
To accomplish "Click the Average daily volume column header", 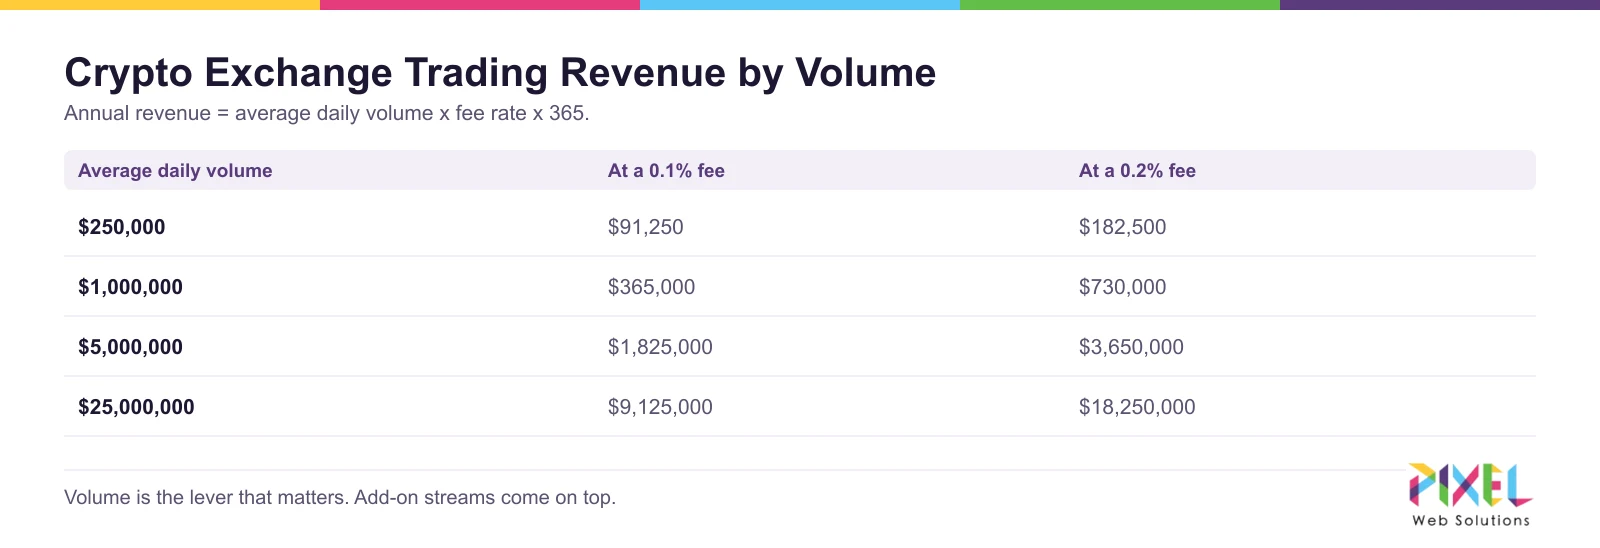I will [x=175, y=171].
